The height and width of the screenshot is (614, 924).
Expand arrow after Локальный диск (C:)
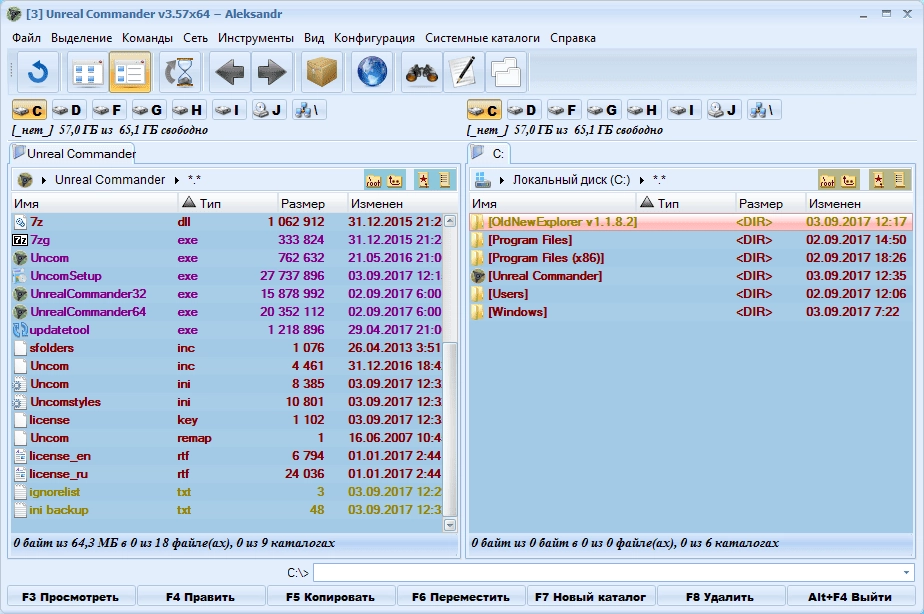click(x=642, y=180)
